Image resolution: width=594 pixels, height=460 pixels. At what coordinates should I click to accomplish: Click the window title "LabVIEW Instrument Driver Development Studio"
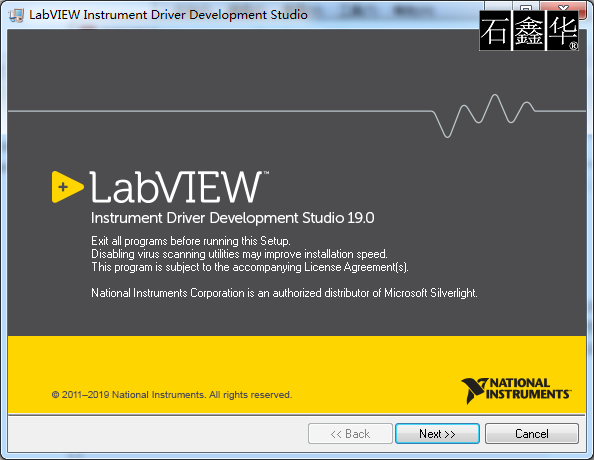coord(168,15)
